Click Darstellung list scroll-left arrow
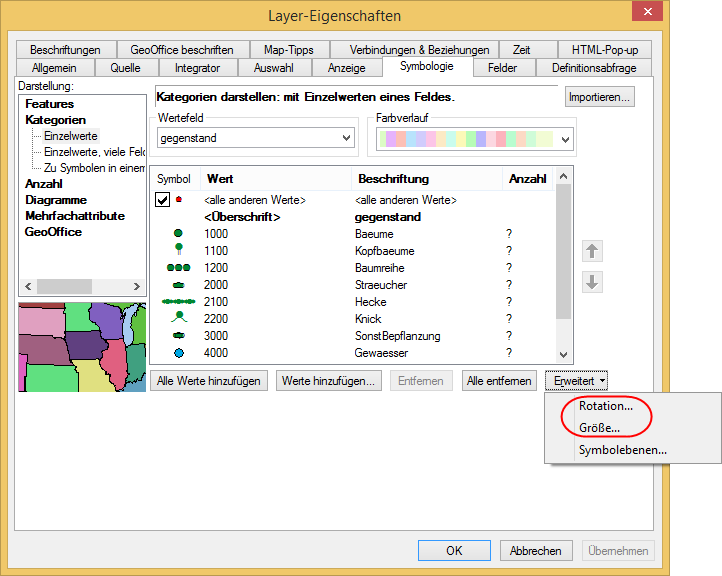Image resolution: width=722 pixels, height=576 pixels. [29, 286]
